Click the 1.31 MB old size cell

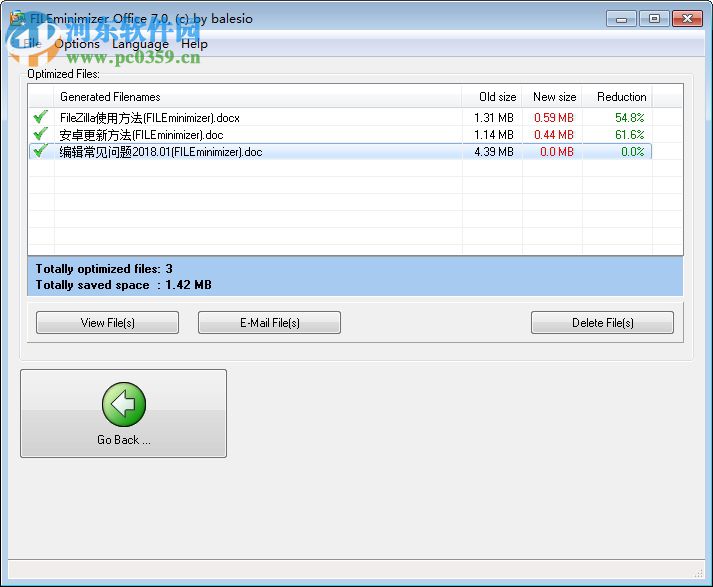pos(494,118)
